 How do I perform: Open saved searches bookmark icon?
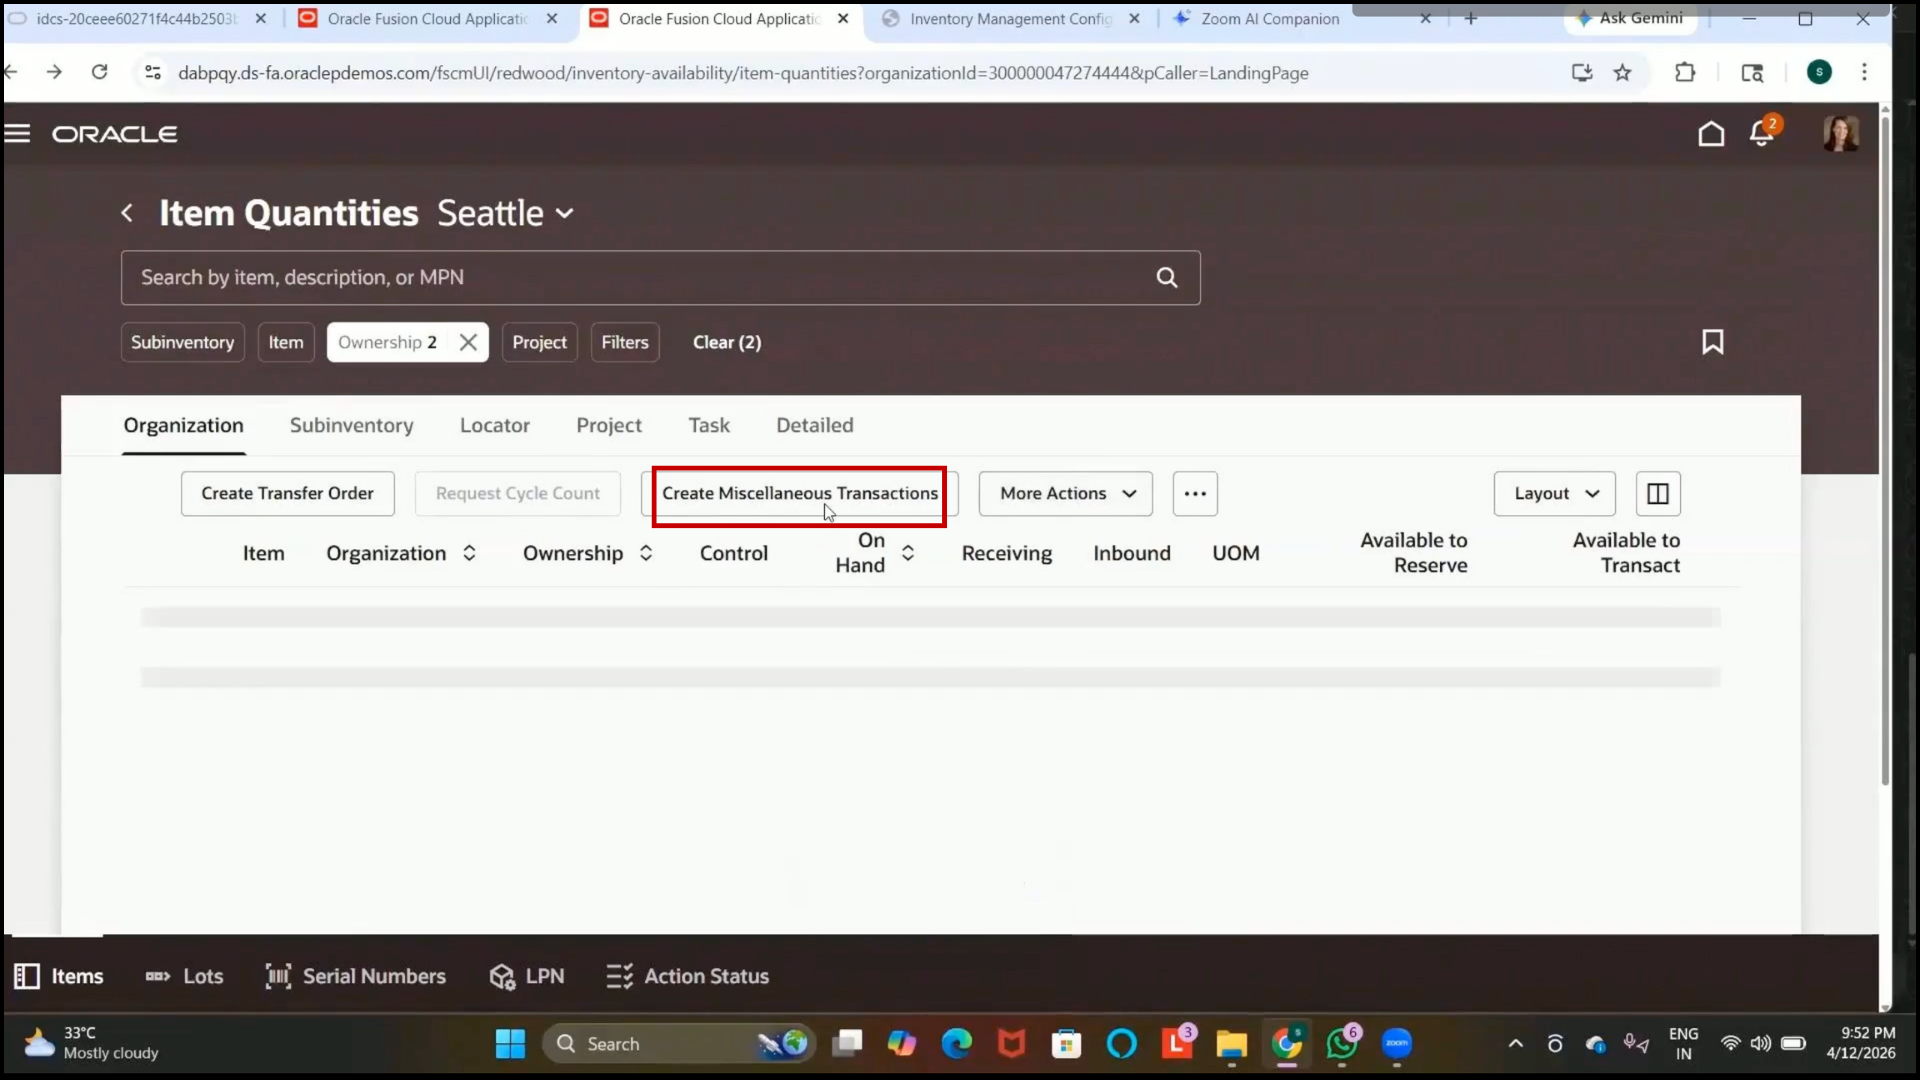[1712, 342]
